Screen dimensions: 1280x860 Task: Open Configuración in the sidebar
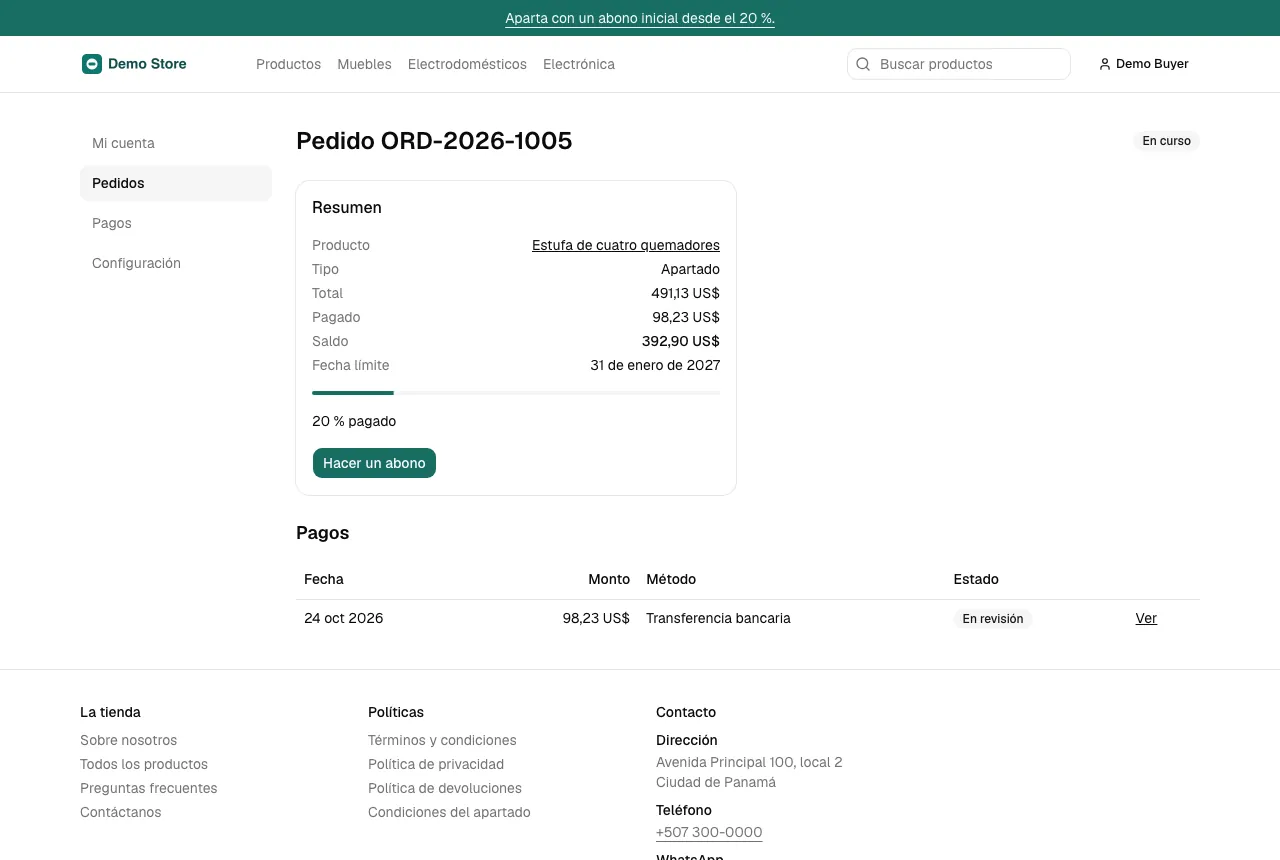[176, 263]
